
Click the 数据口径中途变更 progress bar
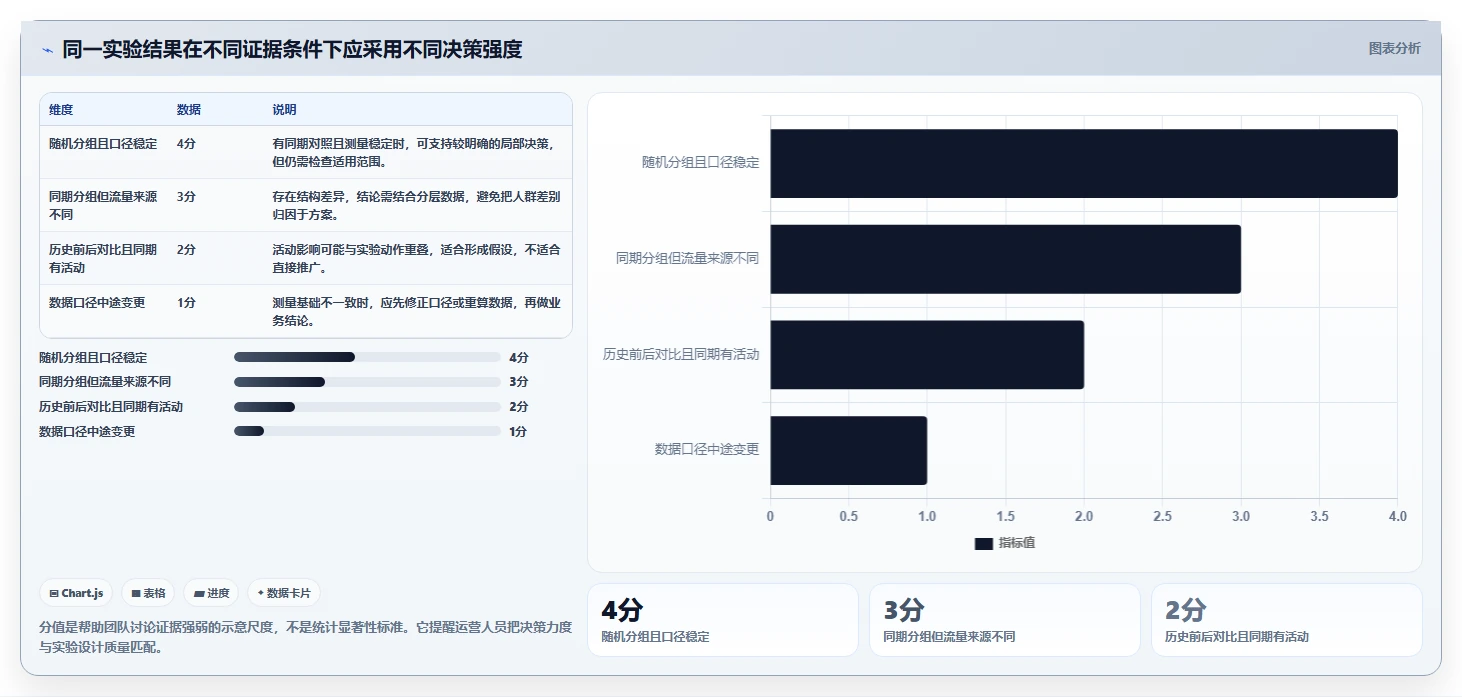point(367,431)
